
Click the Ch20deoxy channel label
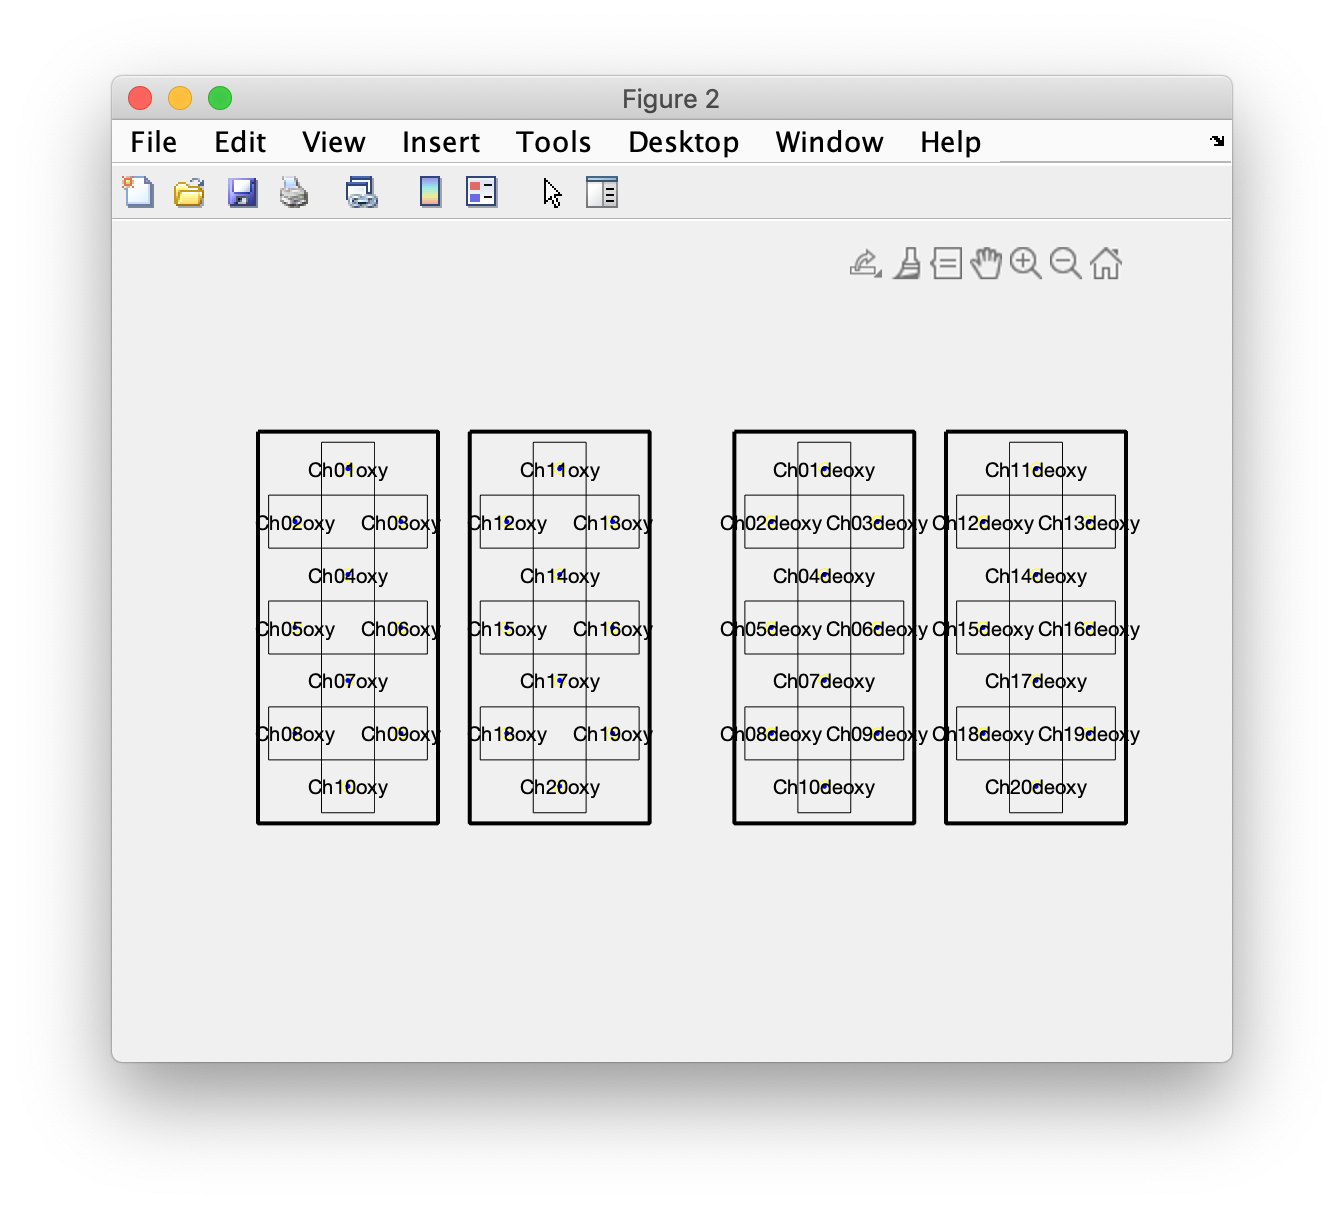(x=1036, y=787)
